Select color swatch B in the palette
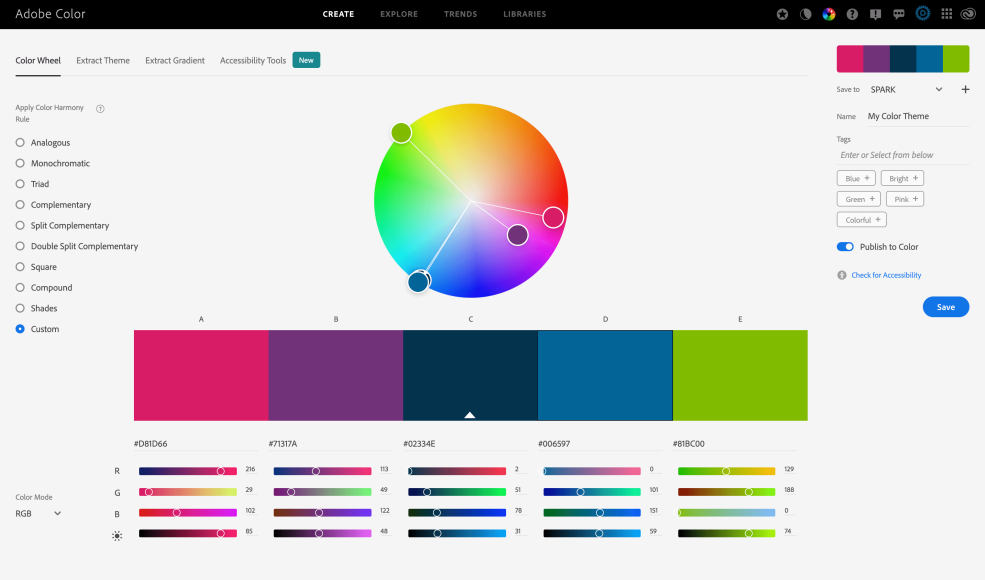The height and width of the screenshot is (580, 985). pyautogui.click(x=336, y=375)
